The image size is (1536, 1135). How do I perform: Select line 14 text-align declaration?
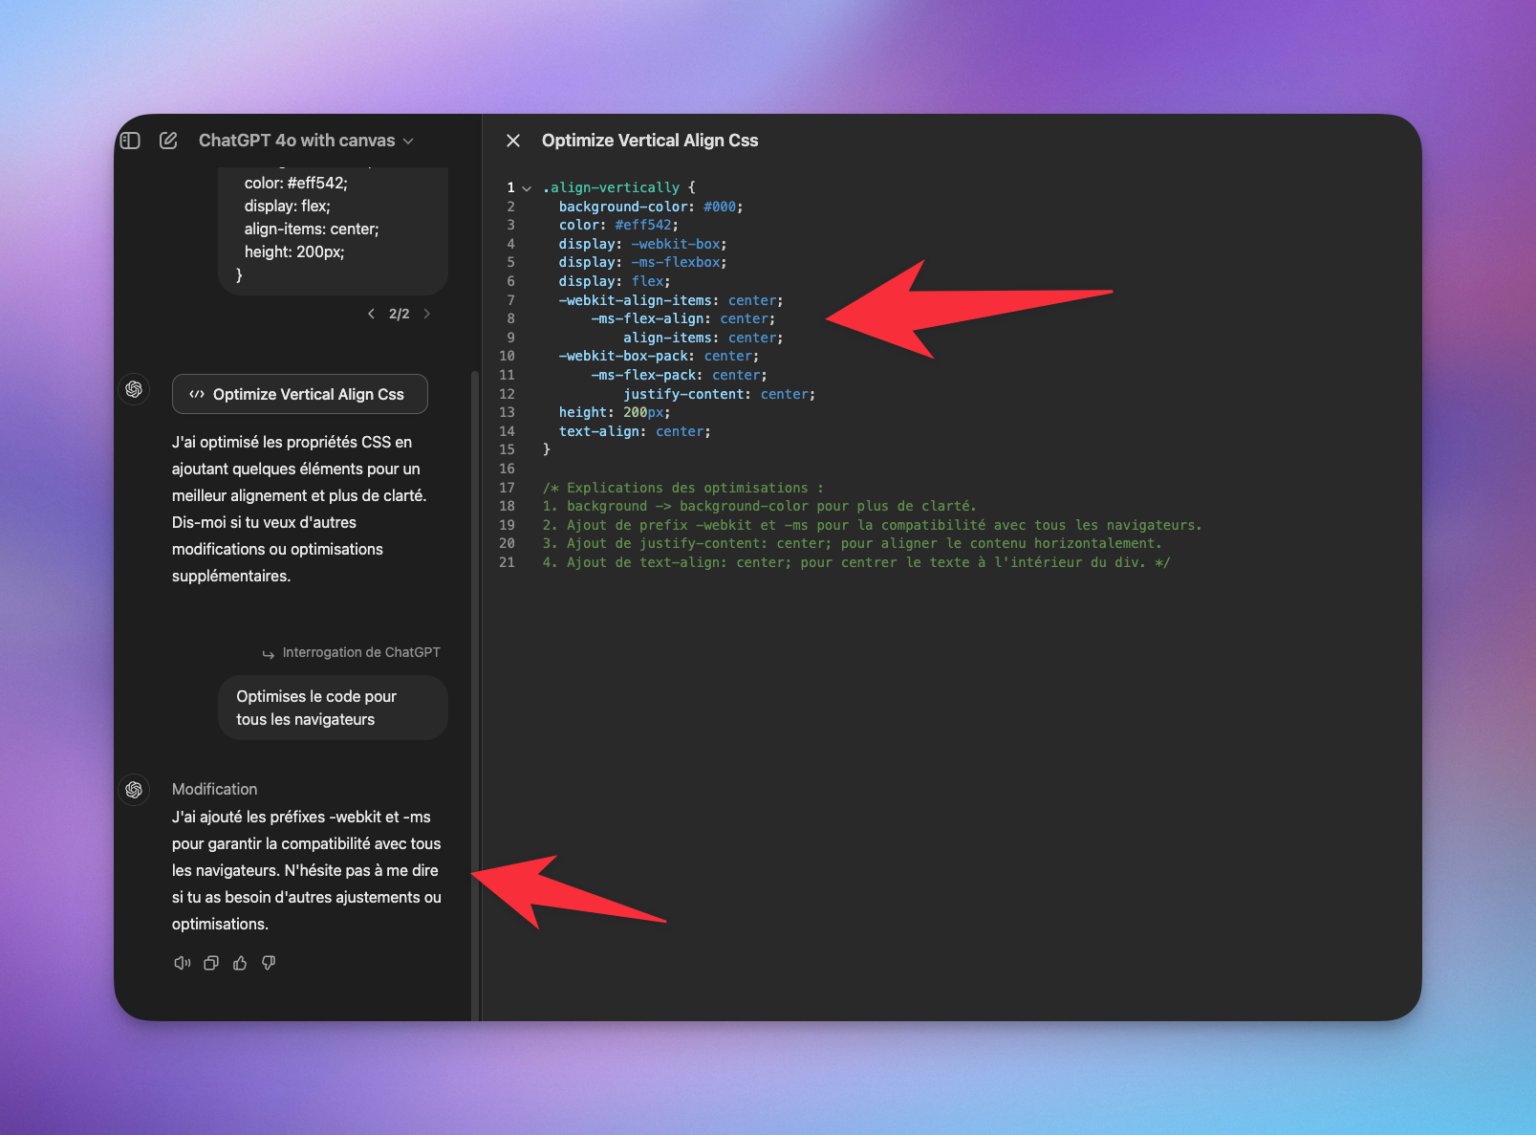pyautogui.click(x=635, y=431)
